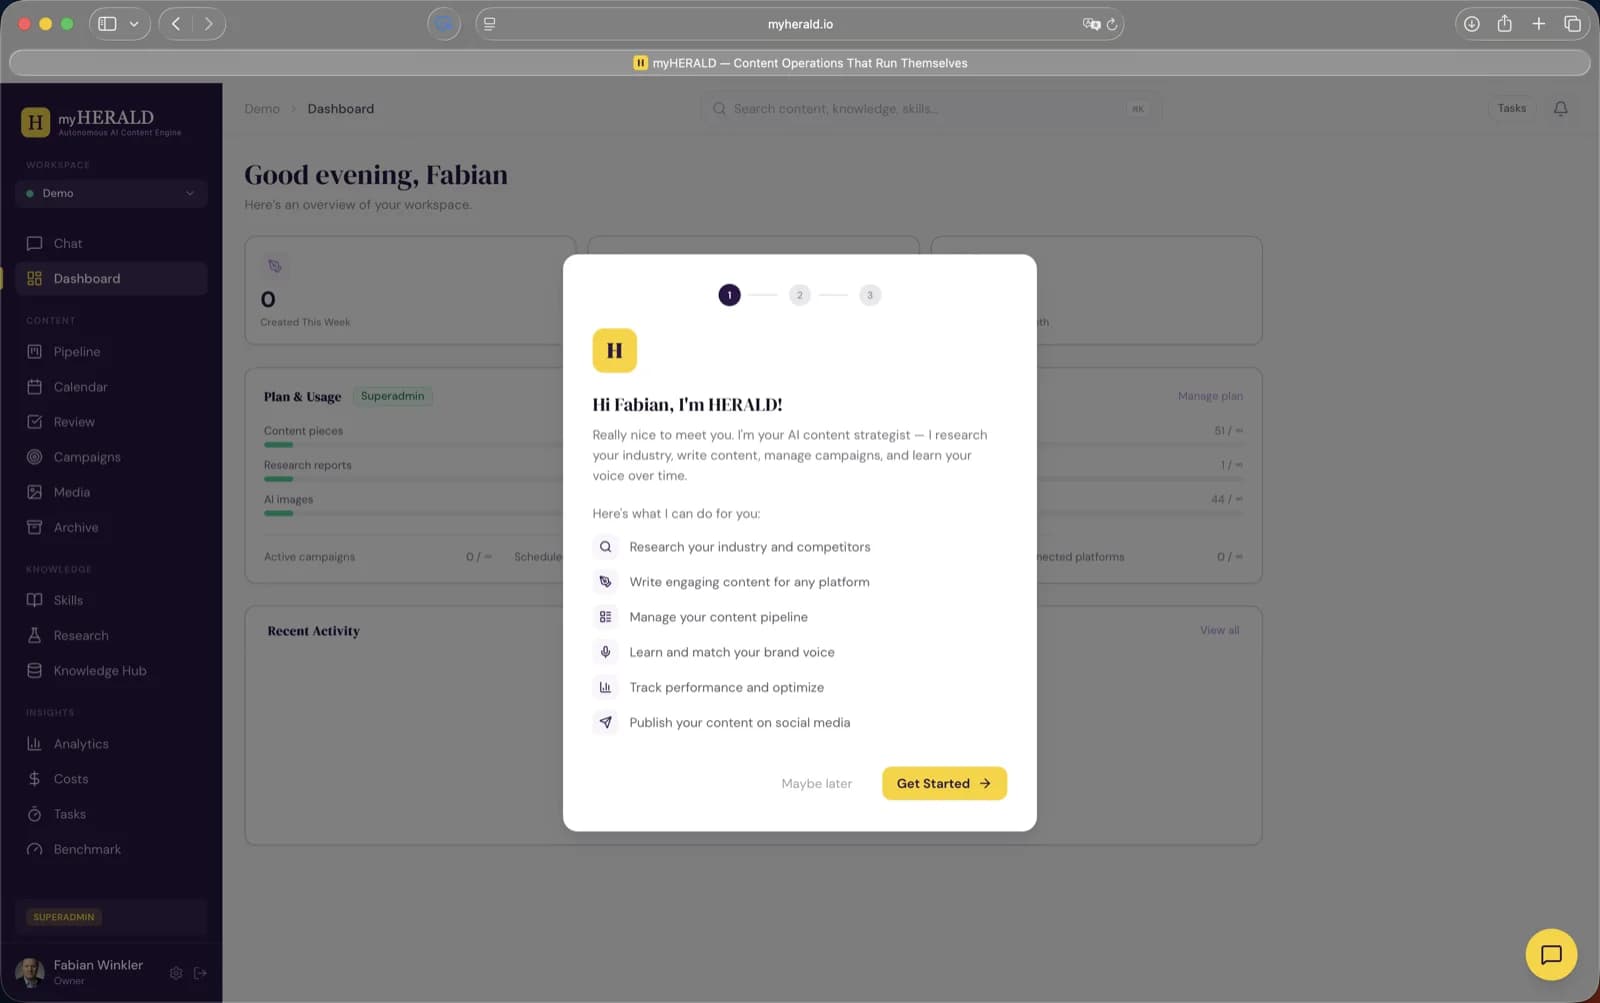Click the Knowledge Hub database icon
This screenshot has width=1600, height=1003.
click(x=35, y=670)
